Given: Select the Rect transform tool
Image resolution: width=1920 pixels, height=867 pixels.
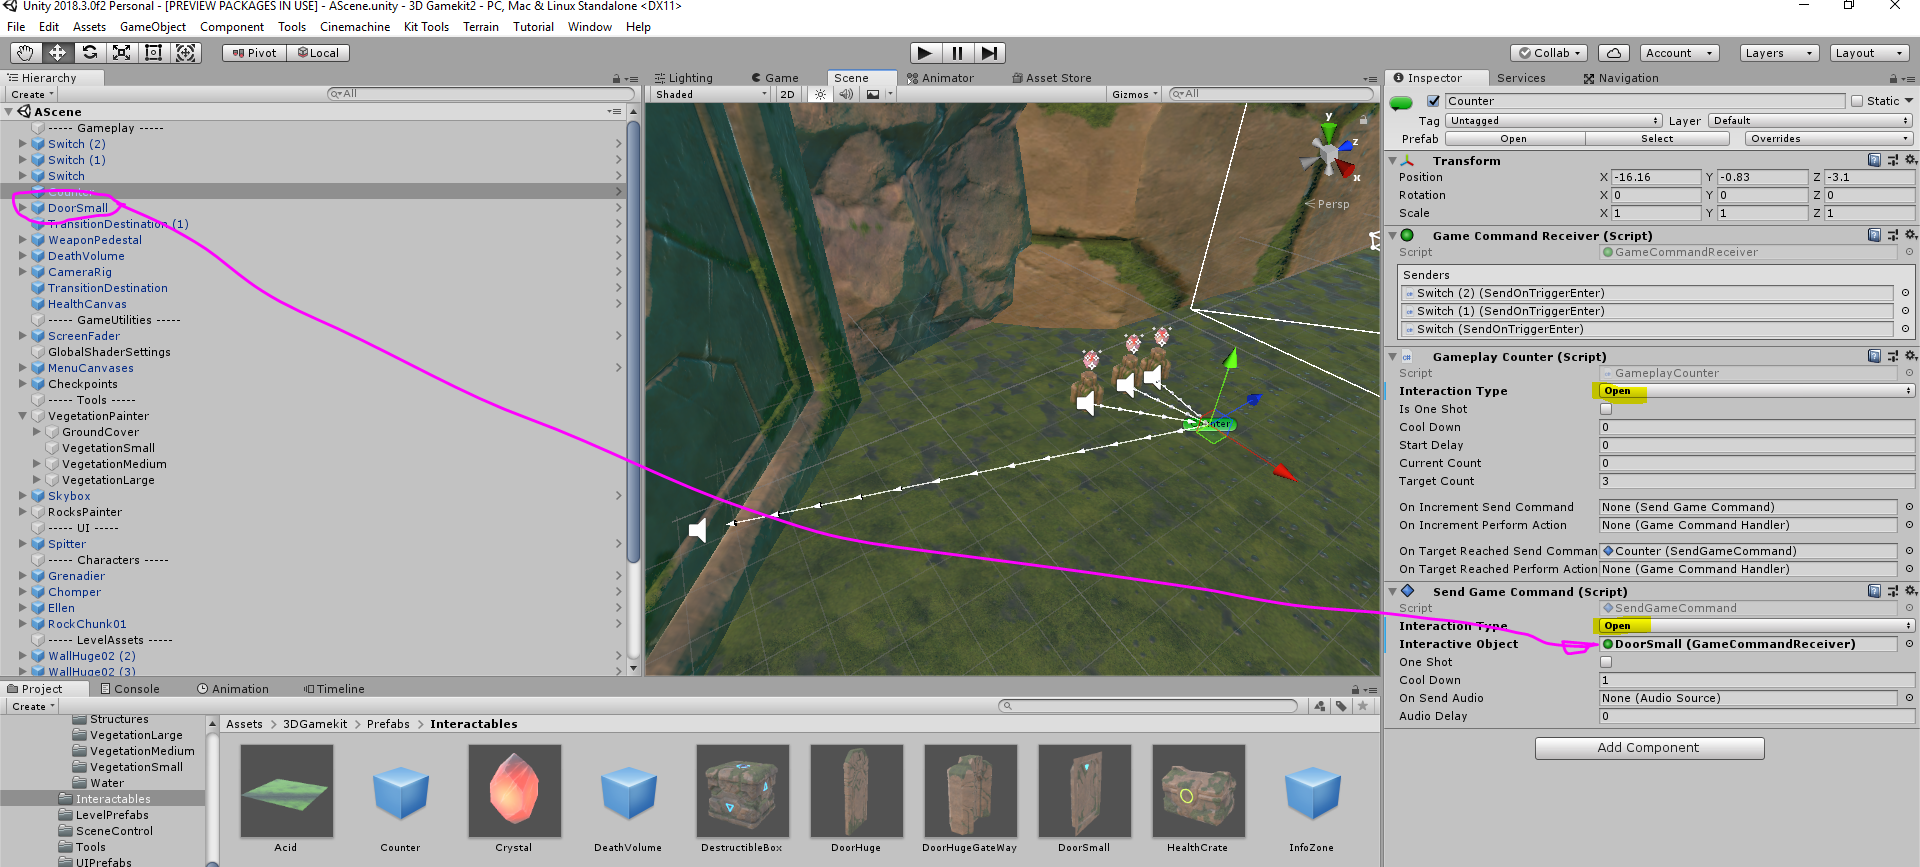Looking at the screenshot, I should [153, 53].
